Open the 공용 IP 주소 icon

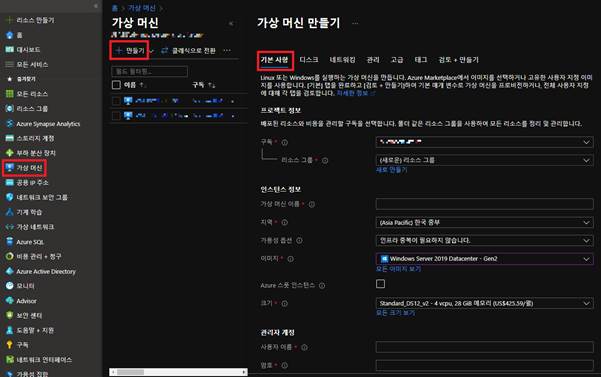point(10,182)
